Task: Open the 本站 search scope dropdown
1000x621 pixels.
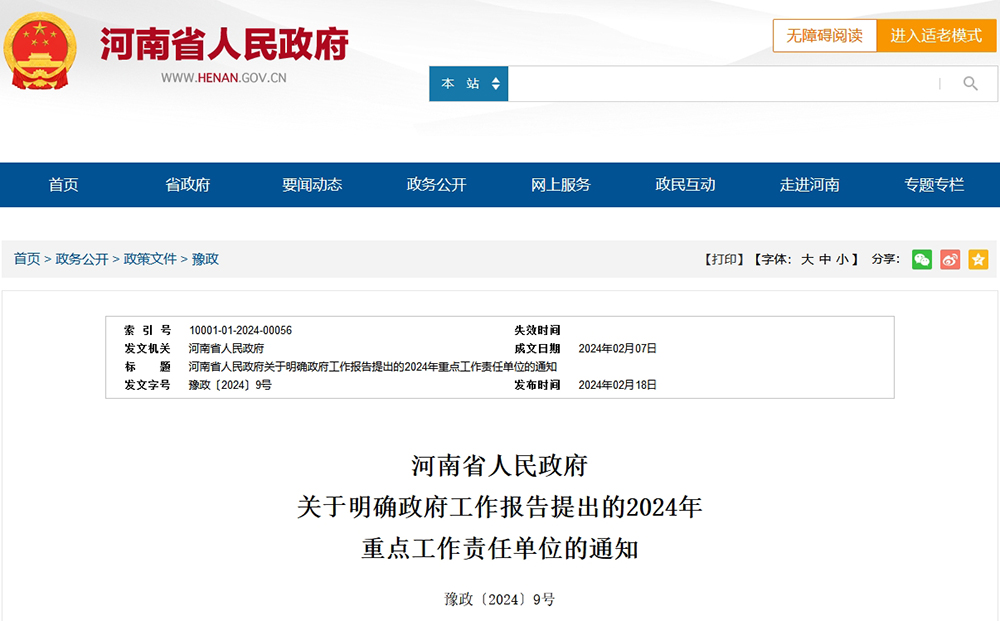Action: coord(467,84)
